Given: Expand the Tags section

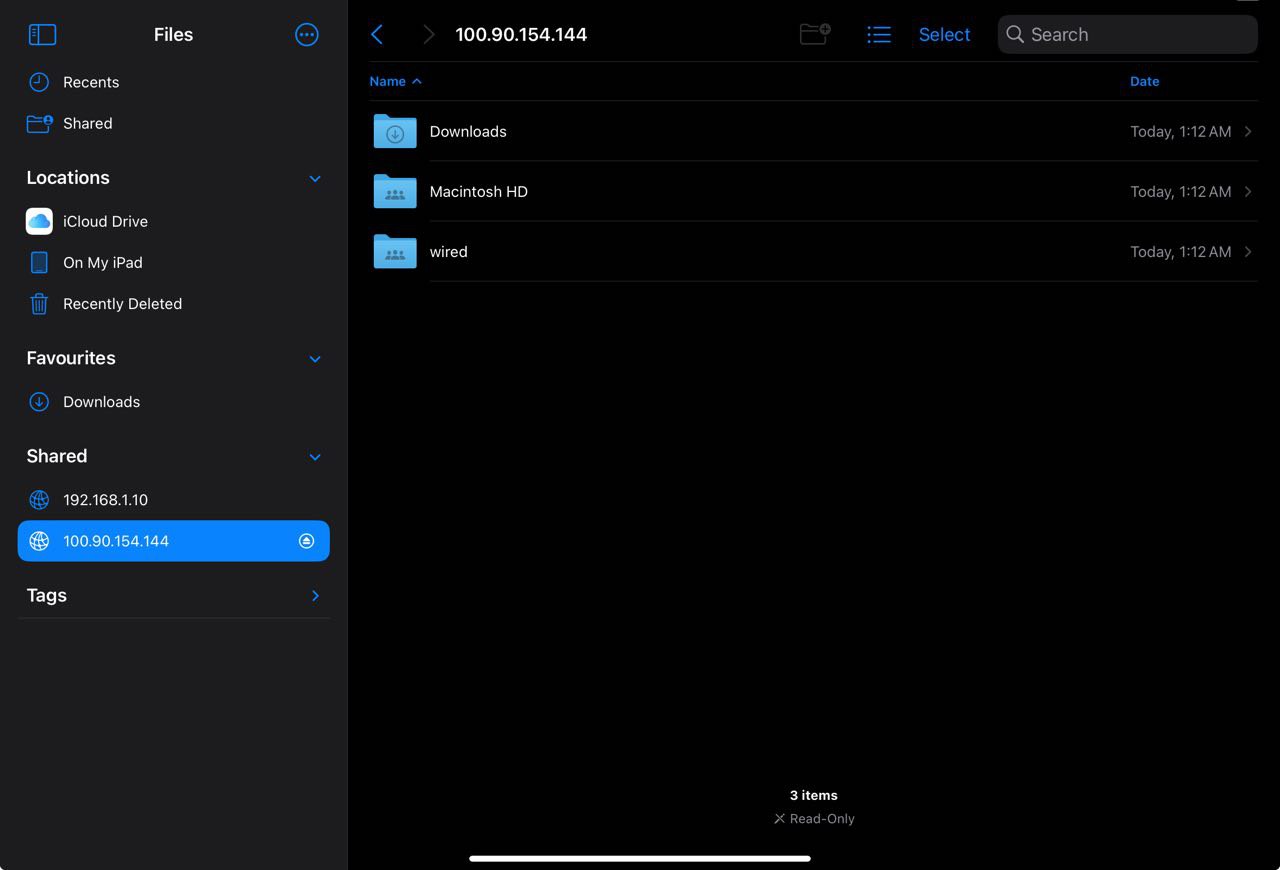Looking at the screenshot, I should (315, 596).
